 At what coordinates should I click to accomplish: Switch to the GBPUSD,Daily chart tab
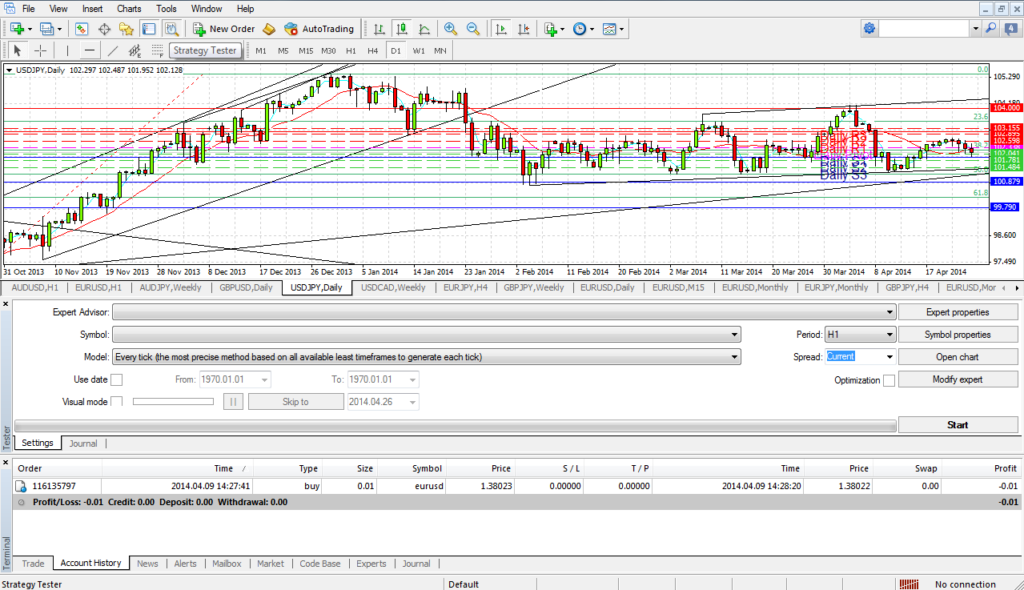[x=246, y=287]
